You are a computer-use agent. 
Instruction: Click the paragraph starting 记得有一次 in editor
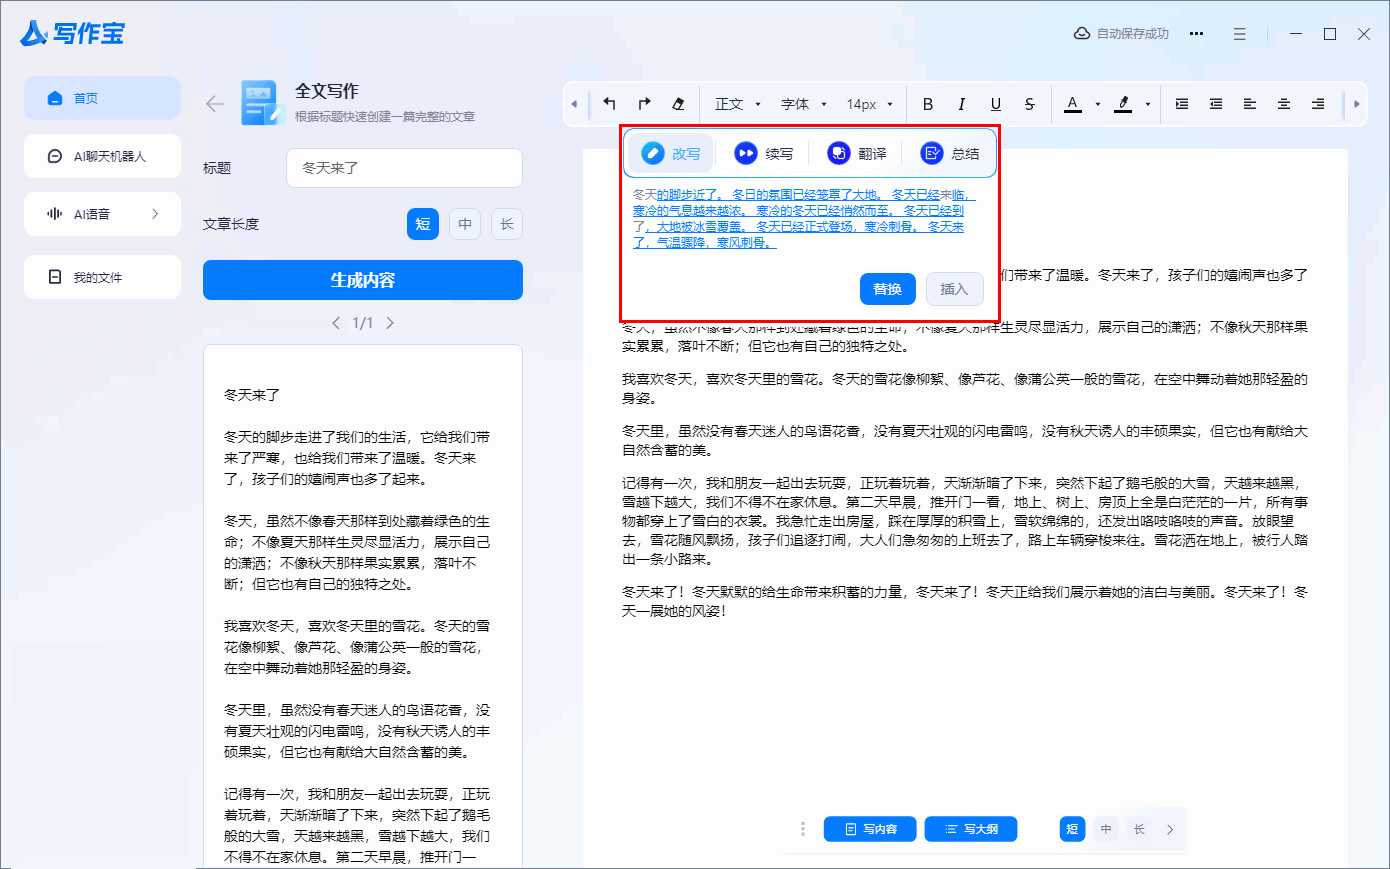[x=965, y=521]
